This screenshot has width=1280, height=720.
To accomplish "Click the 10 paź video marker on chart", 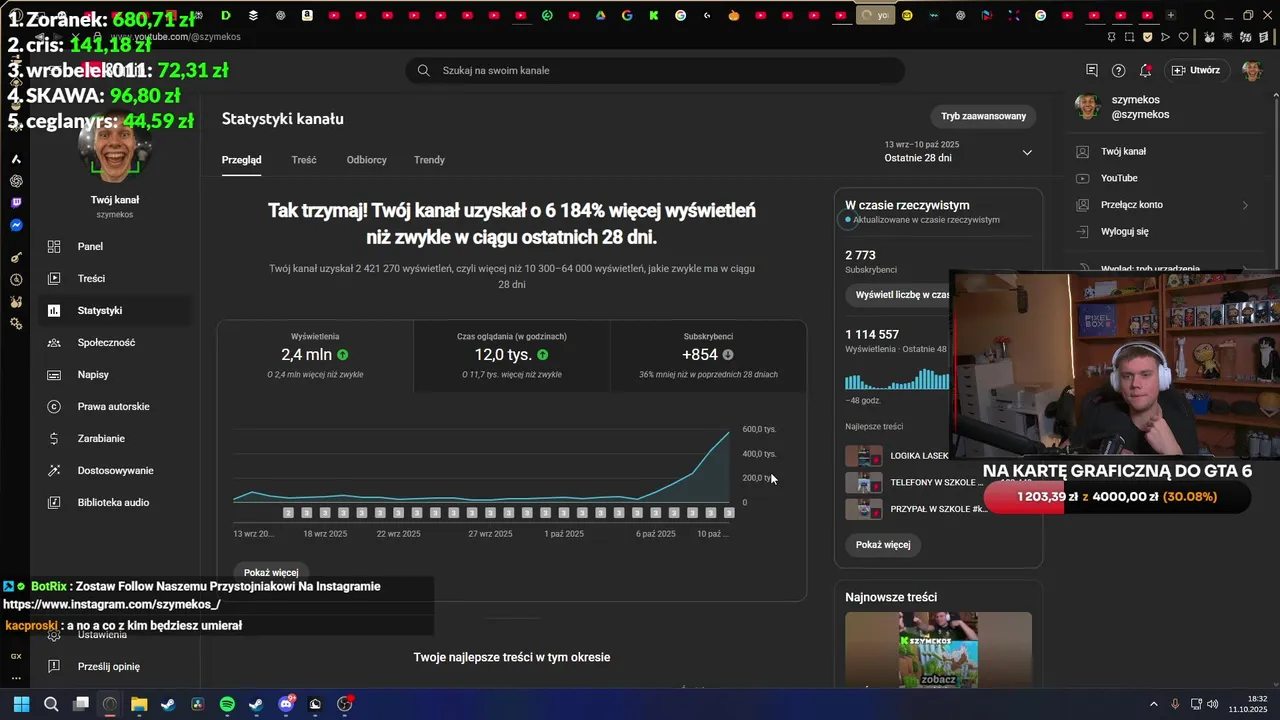I will pyautogui.click(x=729, y=513).
